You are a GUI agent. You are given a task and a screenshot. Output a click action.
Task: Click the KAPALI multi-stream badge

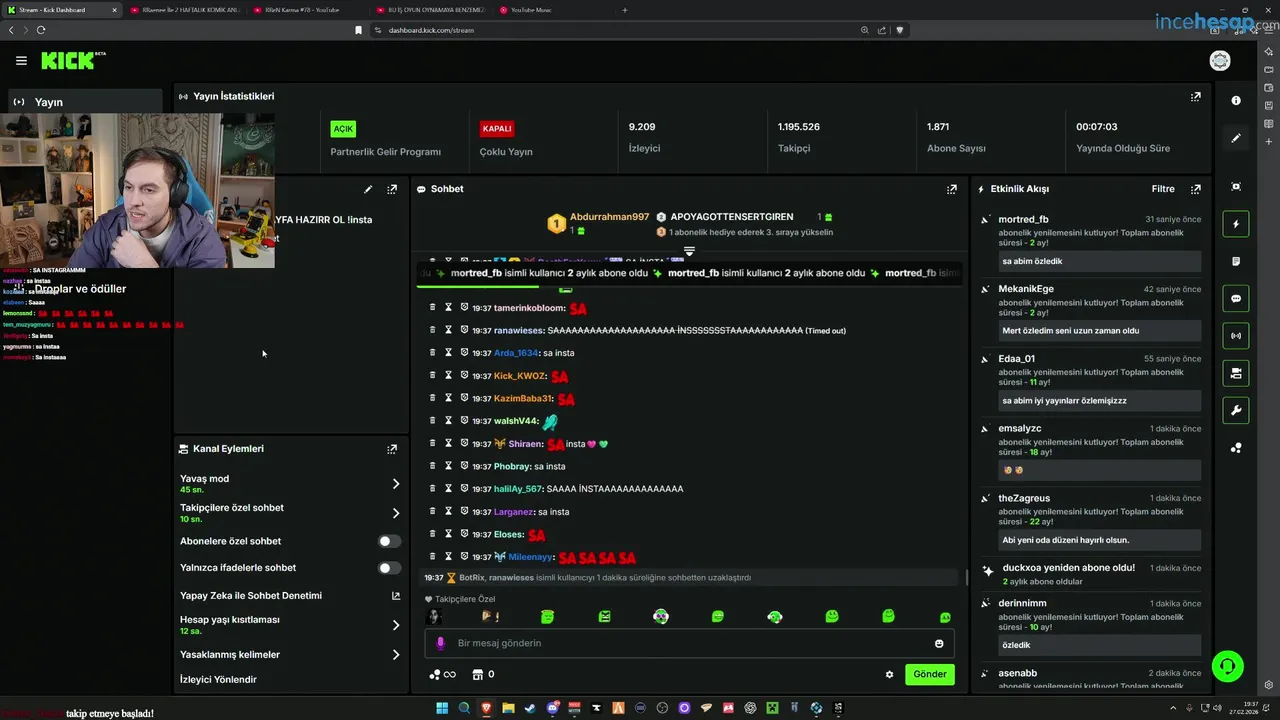(497, 129)
